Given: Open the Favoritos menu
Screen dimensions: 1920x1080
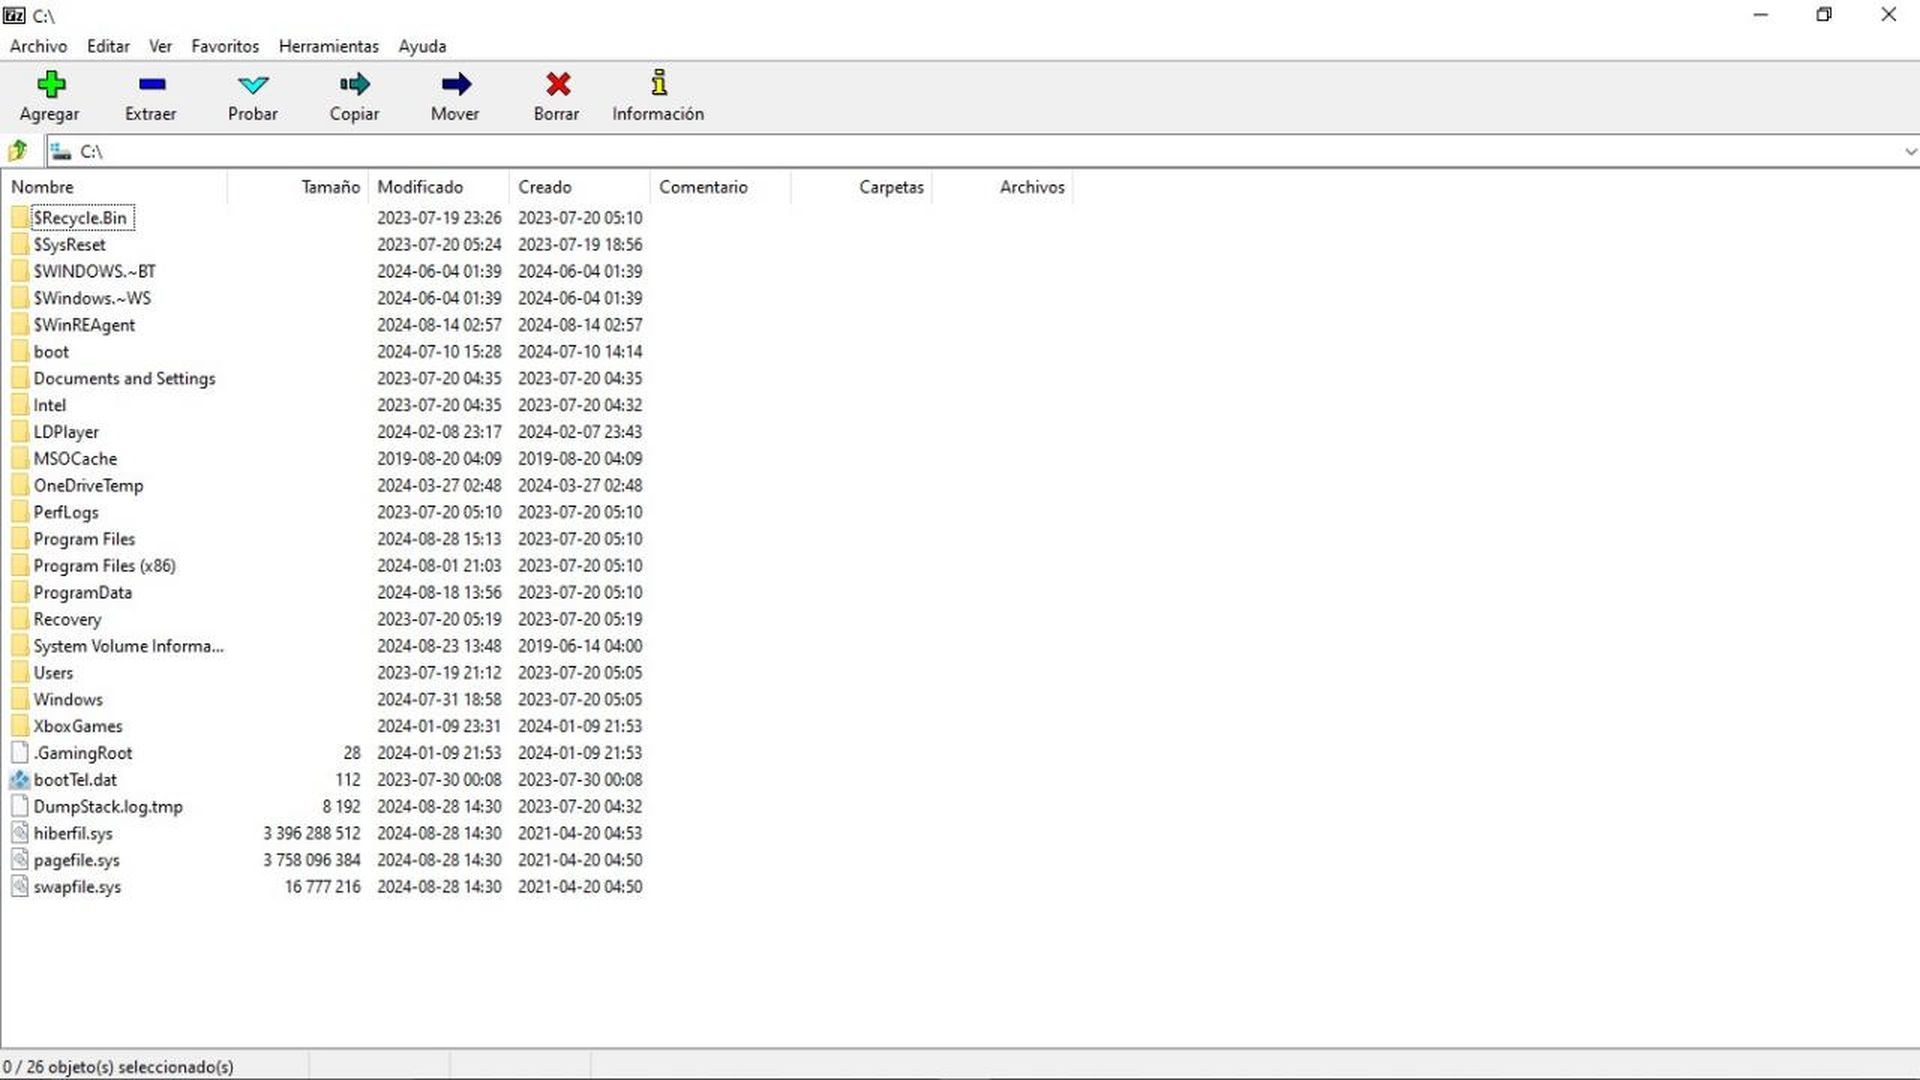Looking at the screenshot, I should point(225,46).
